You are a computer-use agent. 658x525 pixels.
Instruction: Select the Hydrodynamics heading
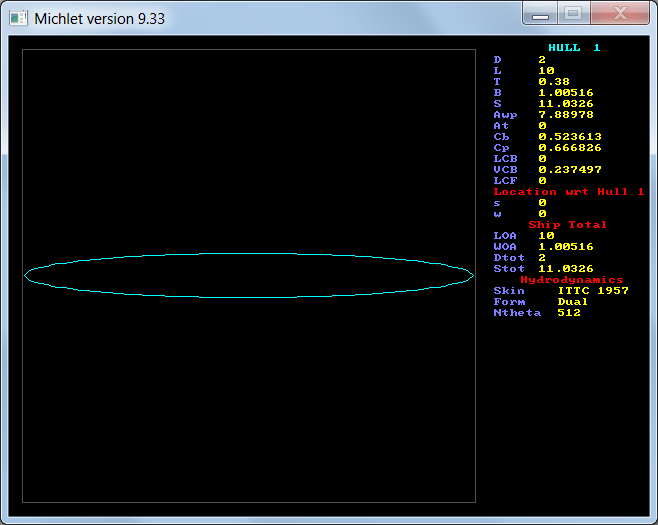[571, 280]
